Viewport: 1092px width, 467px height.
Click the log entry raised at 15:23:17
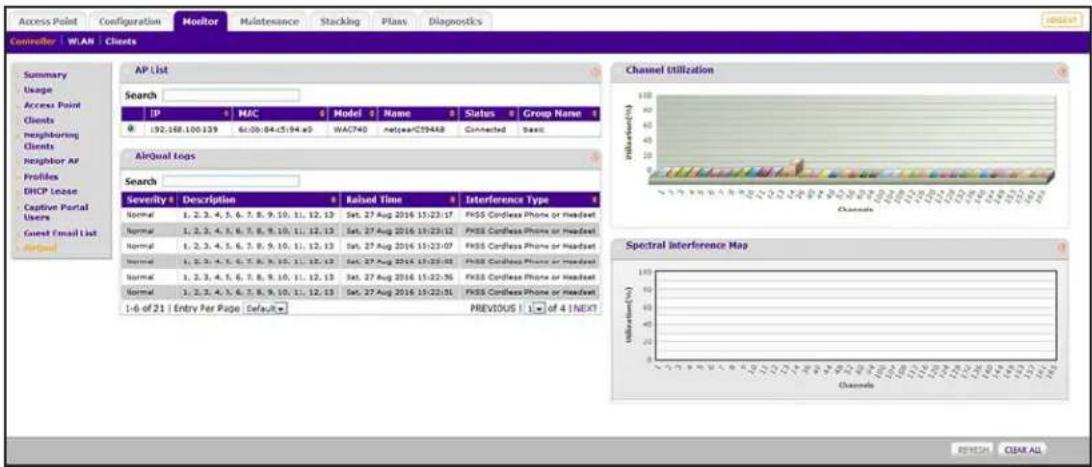click(x=360, y=214)
